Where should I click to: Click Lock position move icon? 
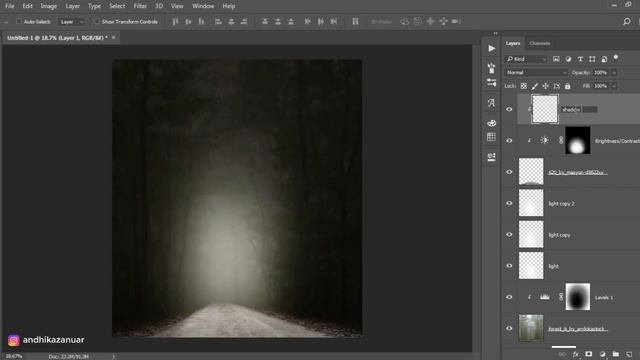[546, 86]
